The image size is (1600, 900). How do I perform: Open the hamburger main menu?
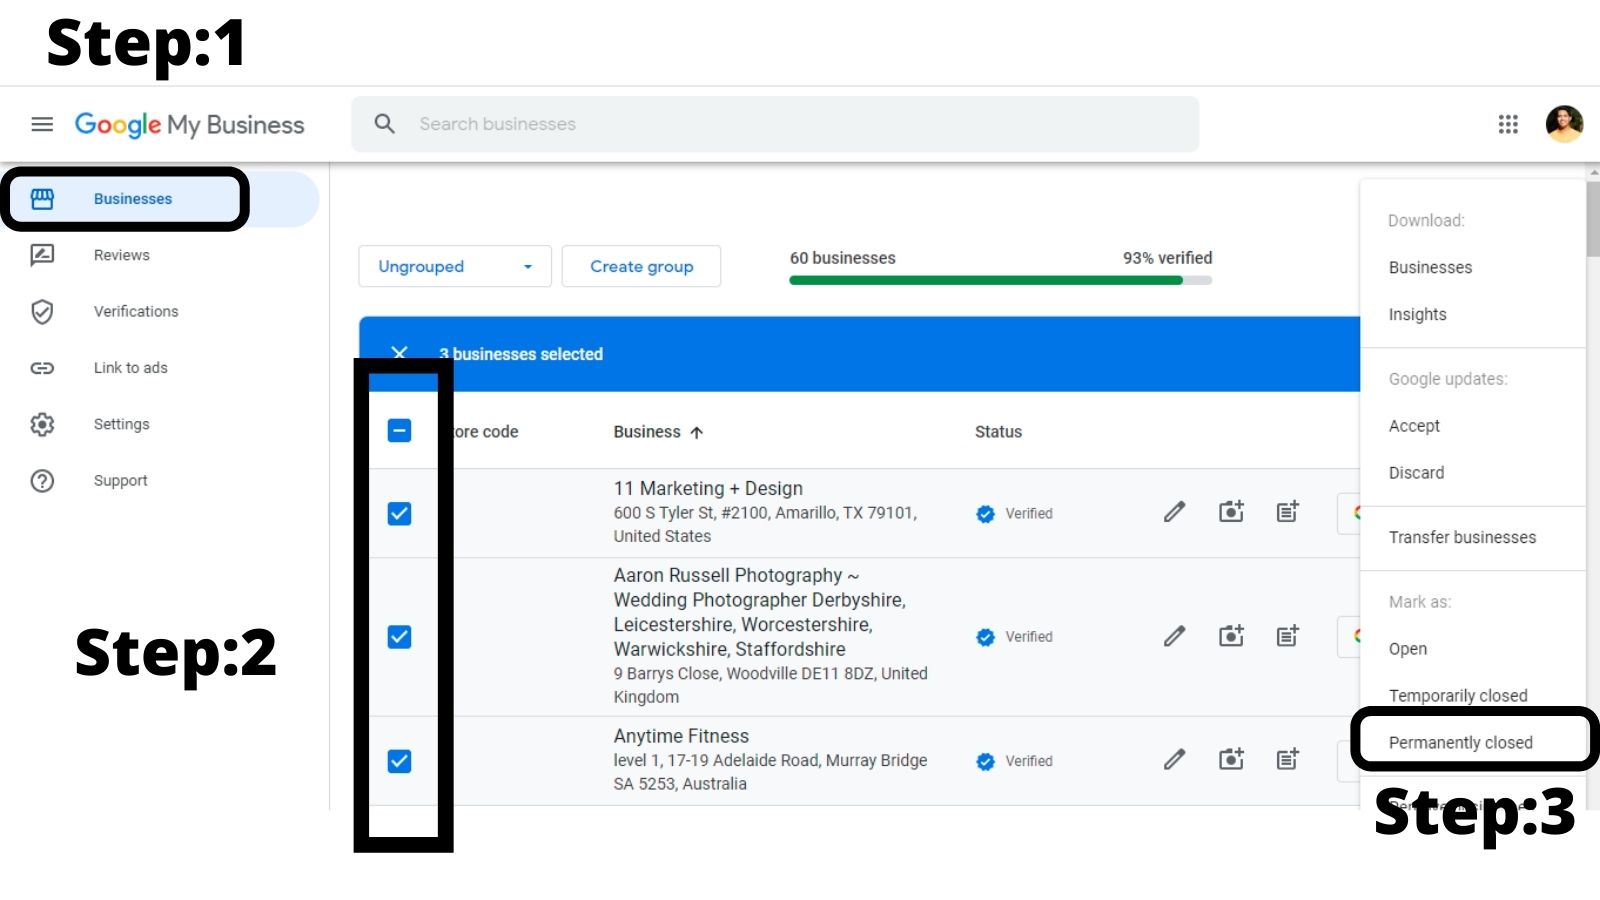(x=42, y=124)
